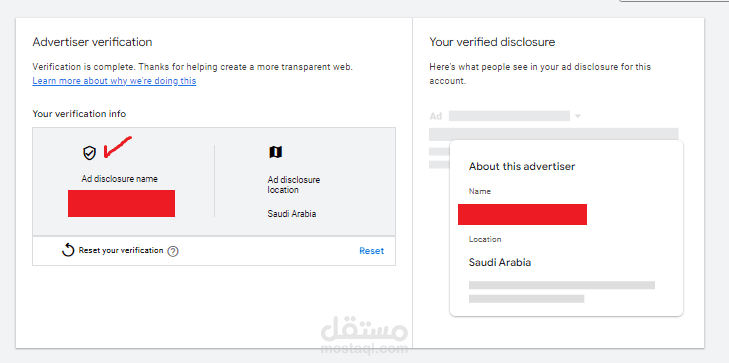Open the reset verification help icon
729x363 pixels.
click(x=173, y=251)
